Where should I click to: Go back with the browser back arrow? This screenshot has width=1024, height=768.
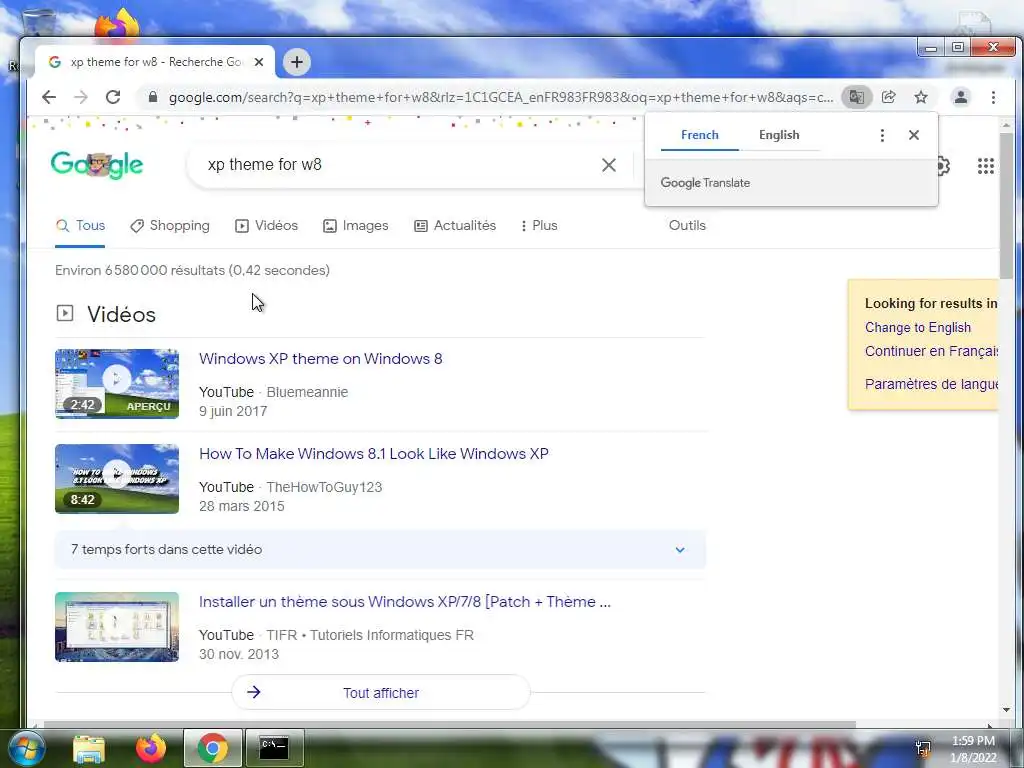[x=49, y=97]
